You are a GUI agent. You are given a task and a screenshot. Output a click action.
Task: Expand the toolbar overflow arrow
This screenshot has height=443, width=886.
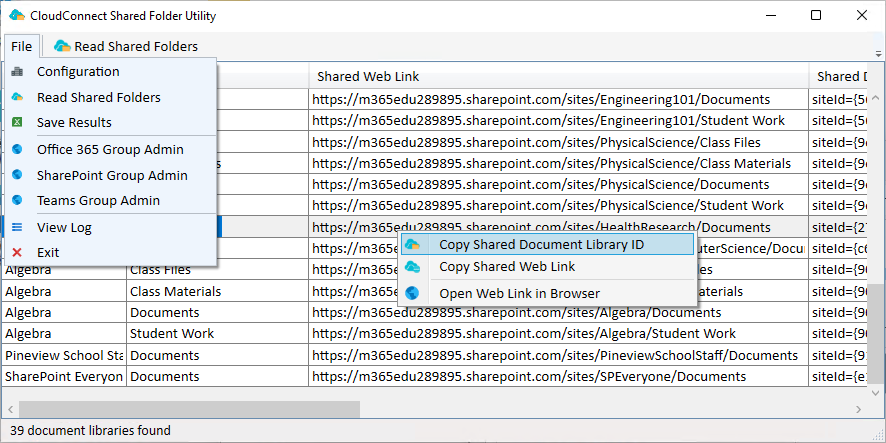point(877,53)
